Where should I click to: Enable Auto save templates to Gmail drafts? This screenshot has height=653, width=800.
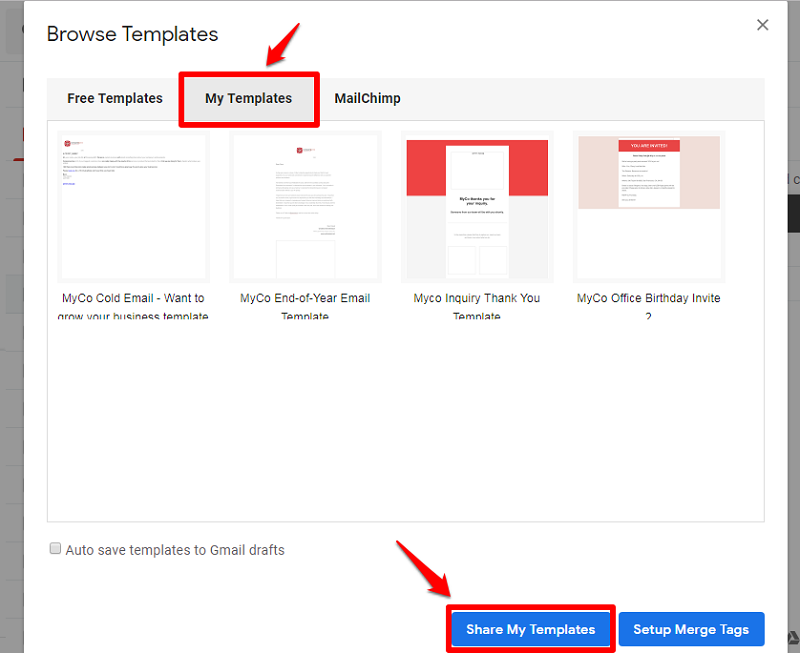coord(55,549)
